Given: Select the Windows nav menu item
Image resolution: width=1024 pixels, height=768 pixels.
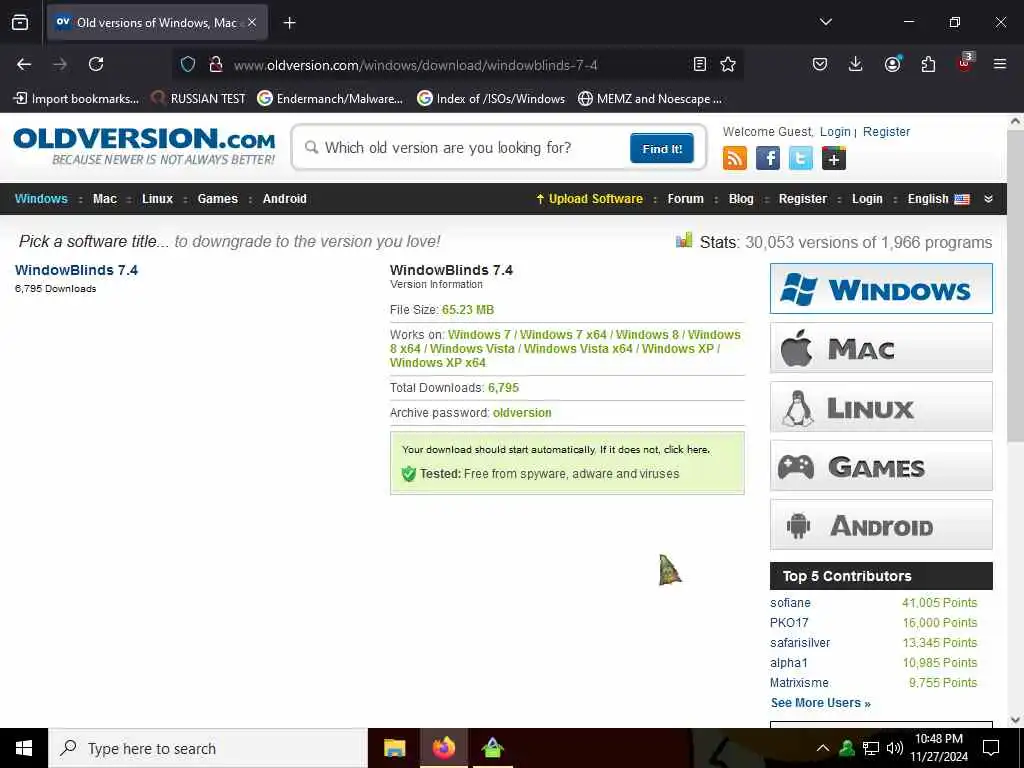Looking at the screenshot, I should (x=41, y=199).
